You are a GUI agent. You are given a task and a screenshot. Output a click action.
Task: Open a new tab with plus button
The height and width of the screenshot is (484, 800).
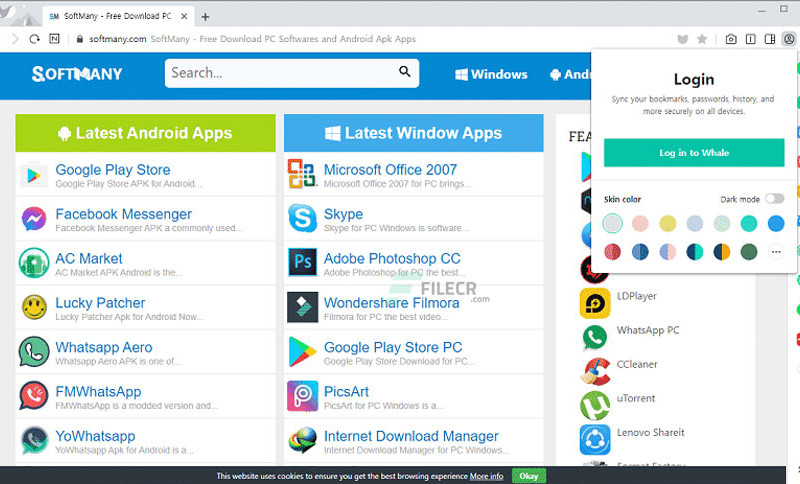point(205,17)
